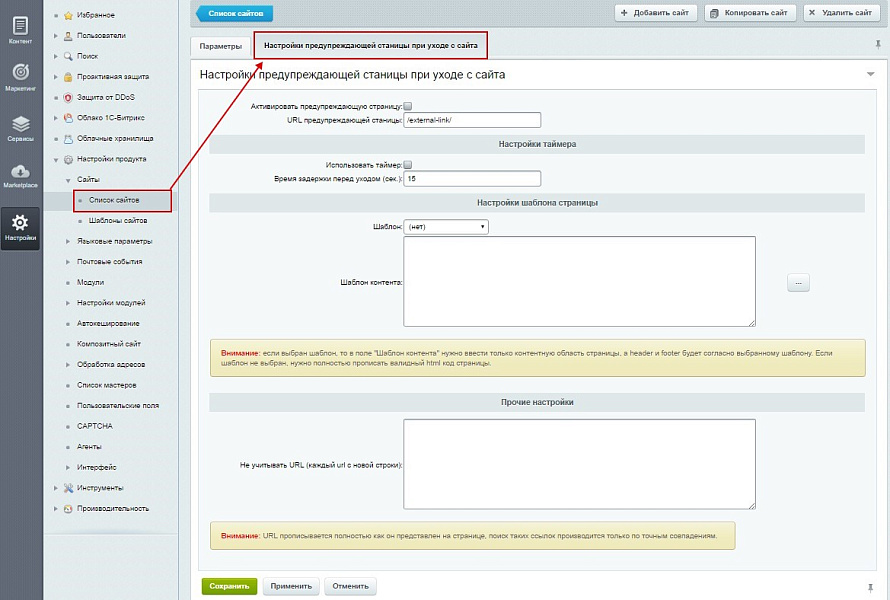Collapse the Сайты tree node
890x600 pixels.
[x=68, y=180]
